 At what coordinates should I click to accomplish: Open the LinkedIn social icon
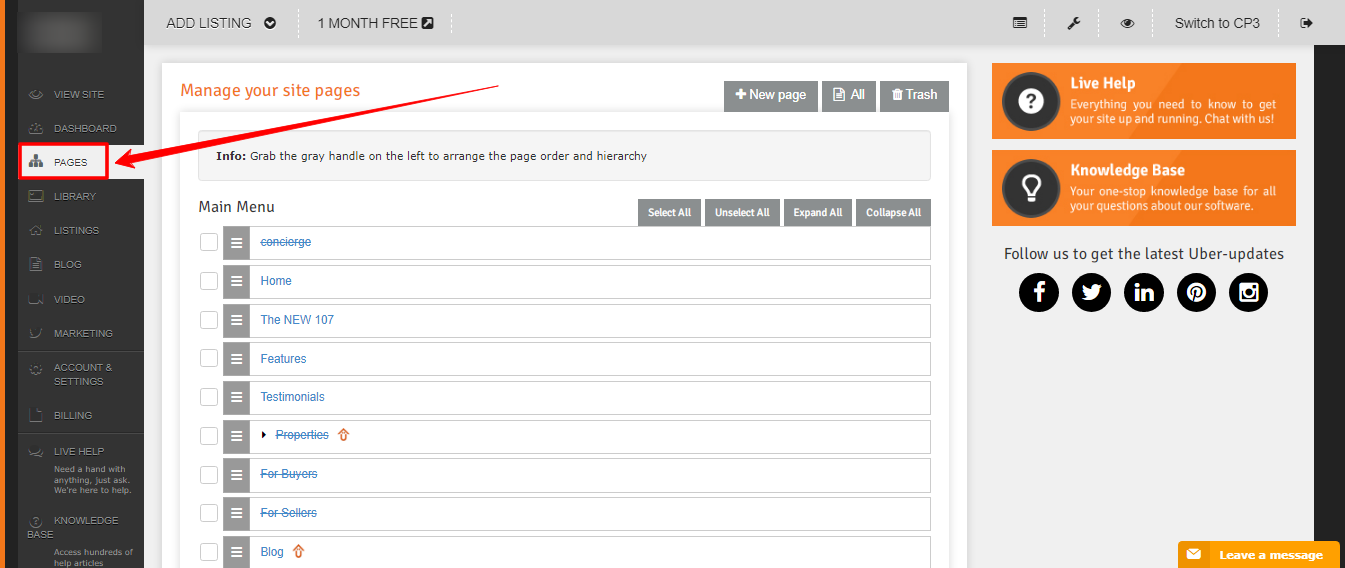click(1144, 292)
